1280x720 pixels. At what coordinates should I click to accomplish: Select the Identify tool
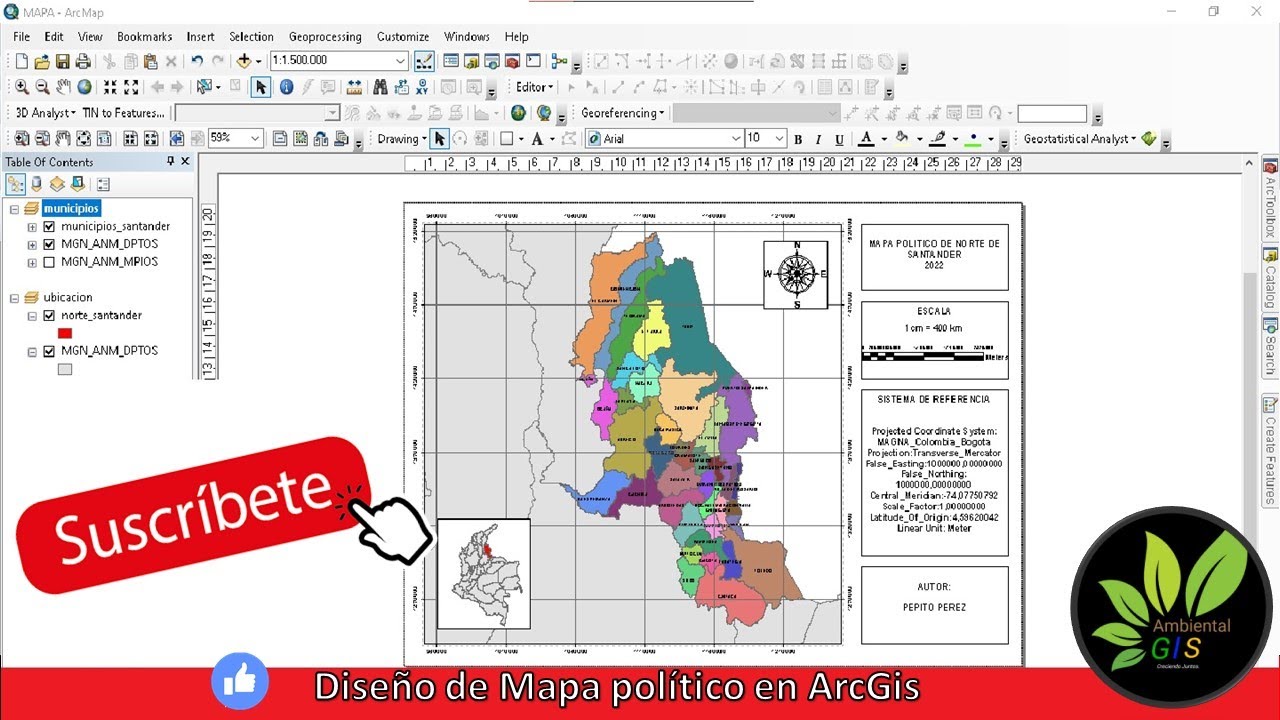[x=286, y=87]
